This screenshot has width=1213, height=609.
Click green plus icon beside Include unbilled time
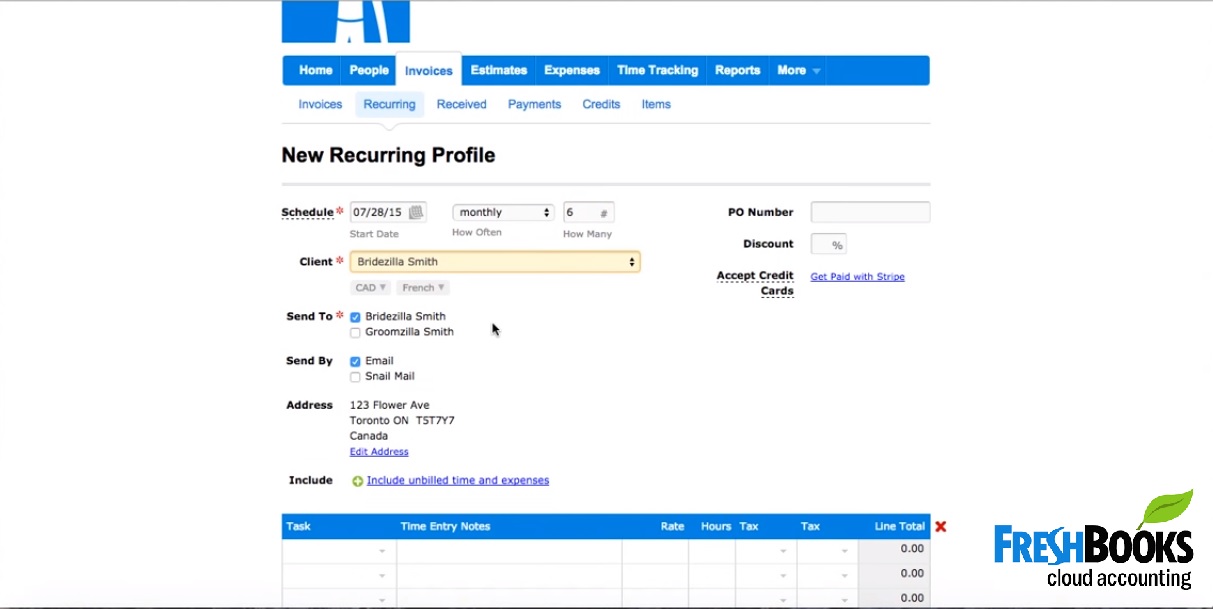tap(357, 481)
